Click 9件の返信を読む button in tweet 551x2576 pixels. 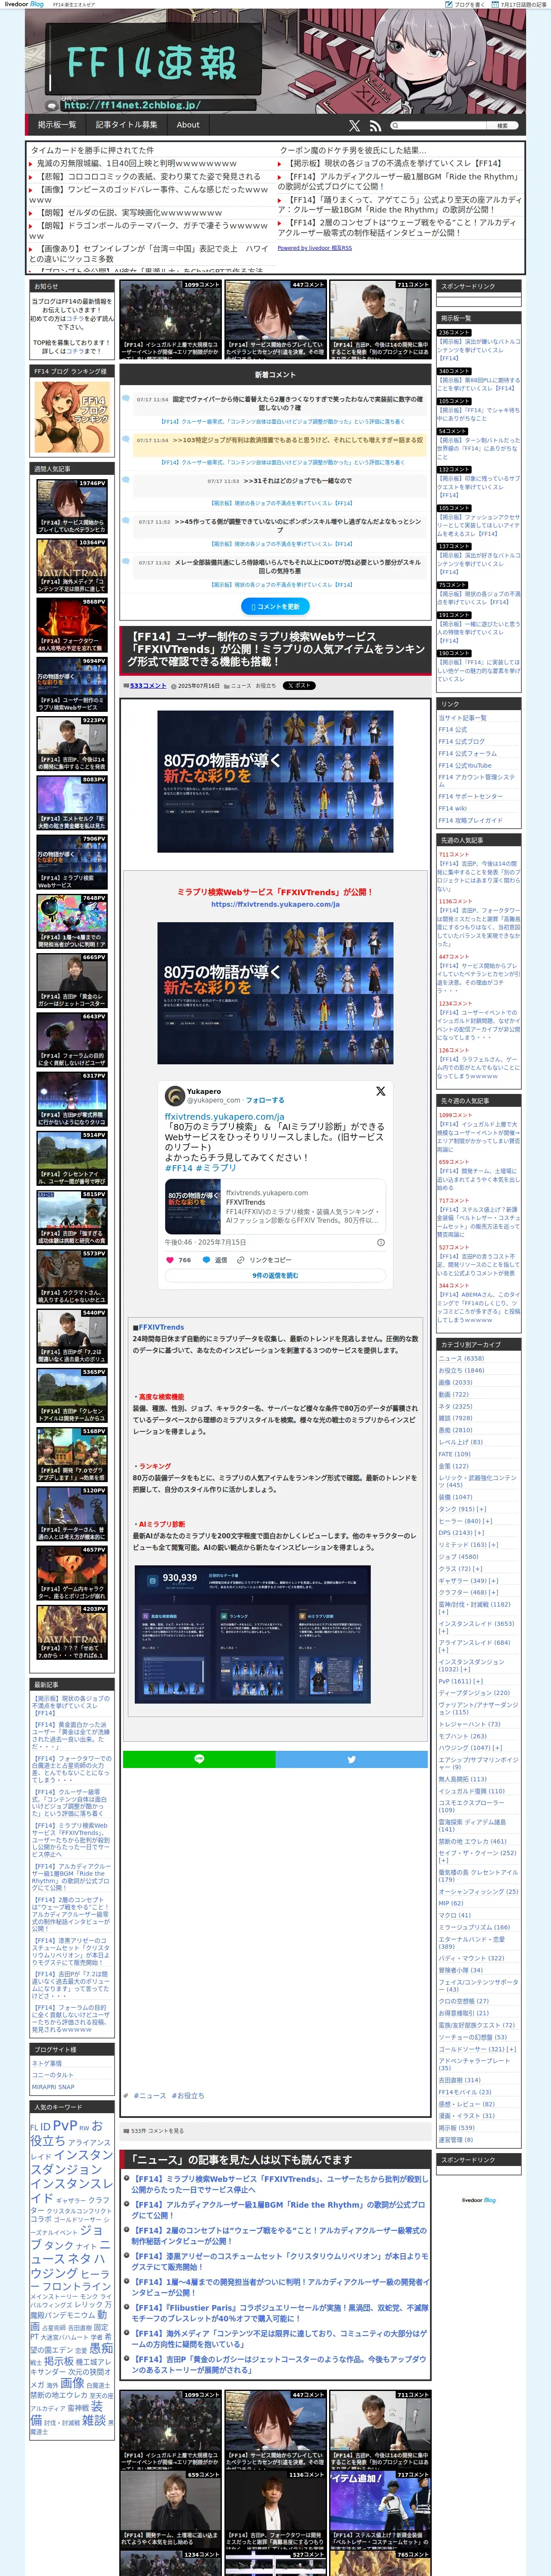click(275, 1275)
